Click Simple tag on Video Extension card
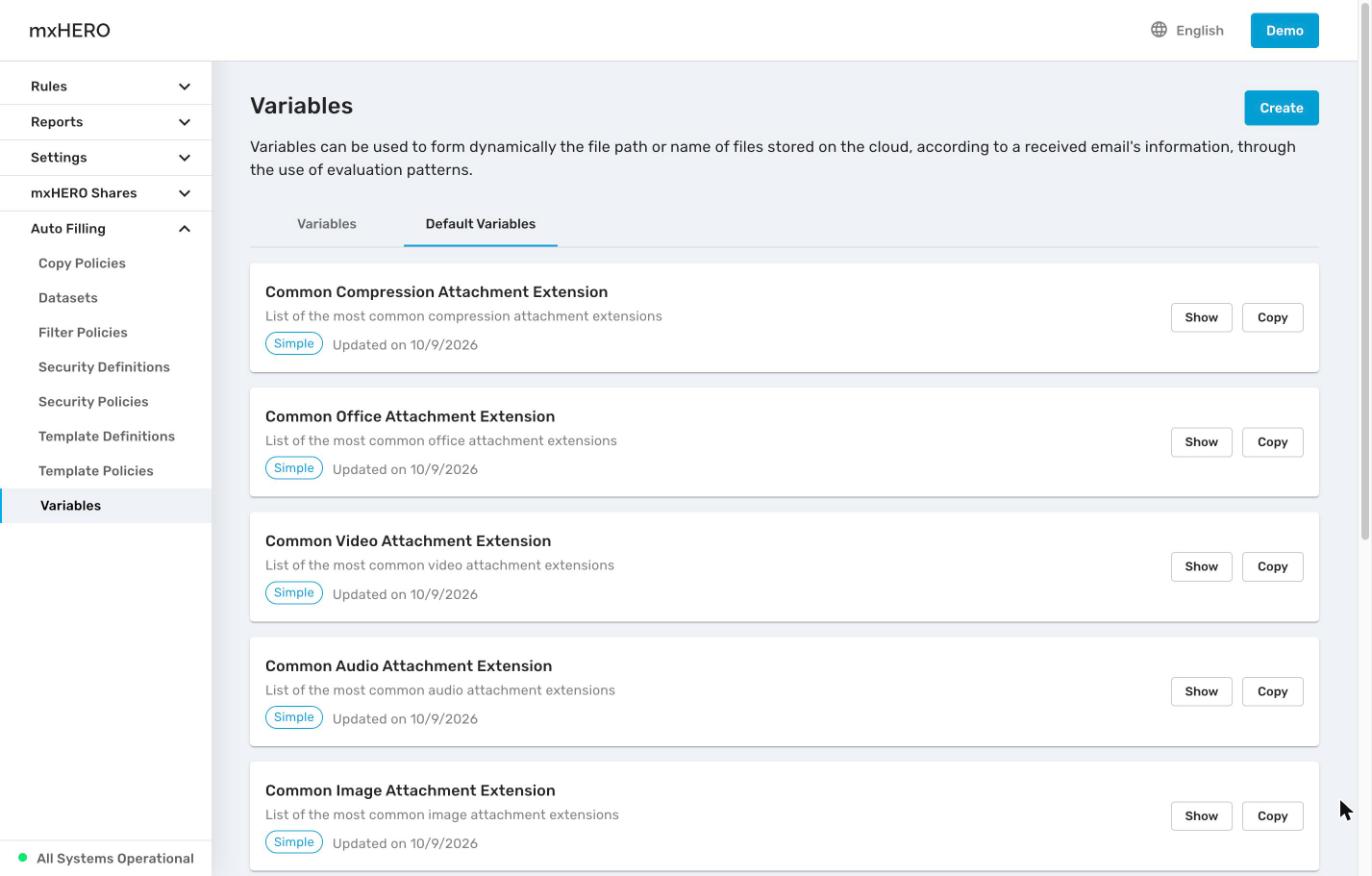1372x876 pixels. 294,593
